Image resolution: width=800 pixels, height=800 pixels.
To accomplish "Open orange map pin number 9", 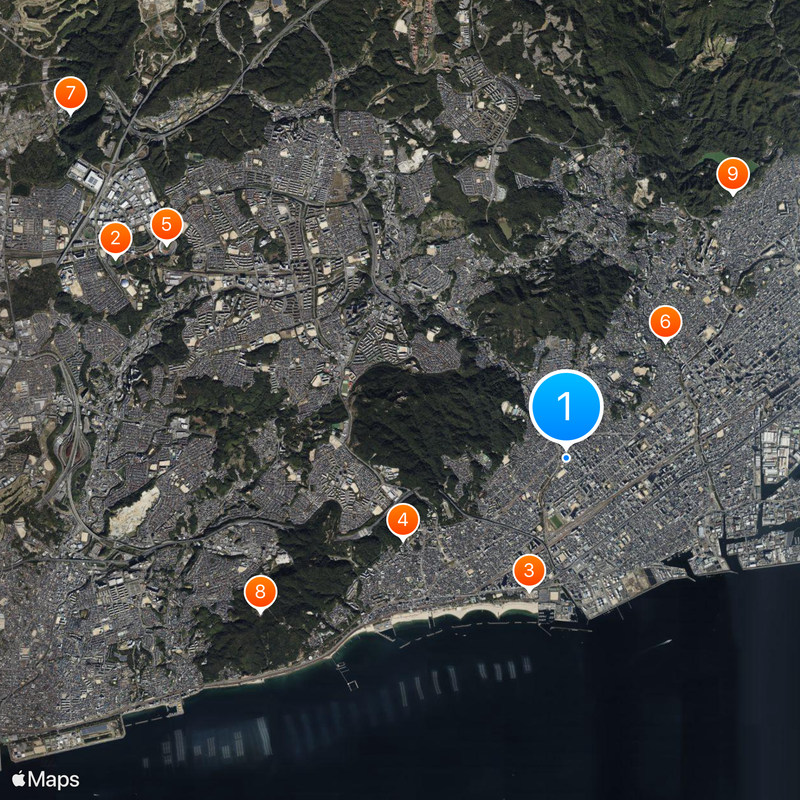I will point(732,175).
